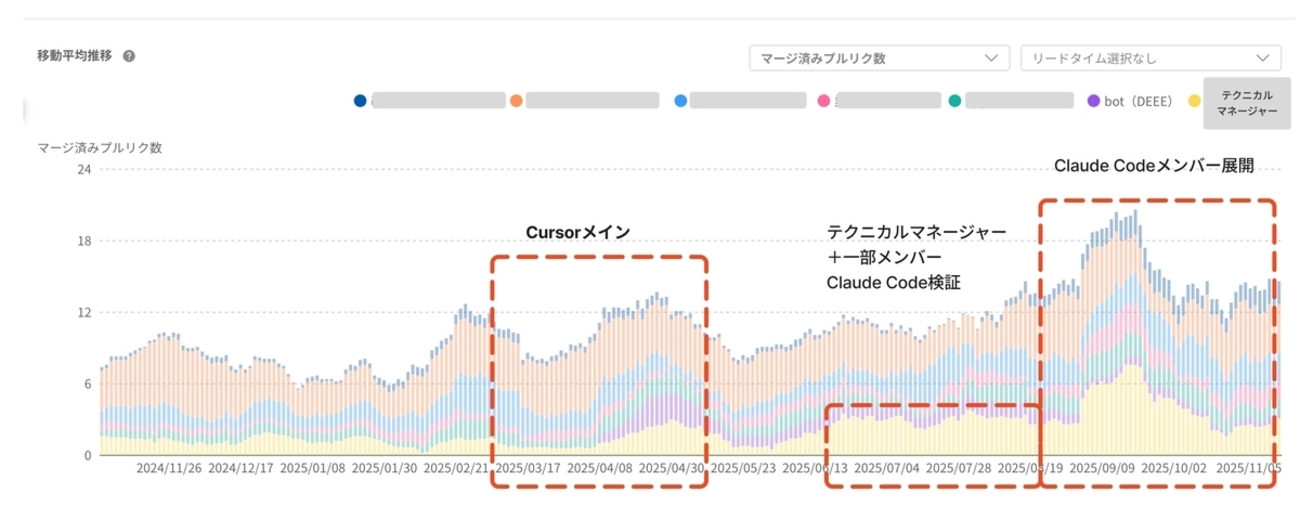This screenshot has height=519, width=1300.
Task: Click the yellow legend series dot
Action: (x=1193, y=101)
